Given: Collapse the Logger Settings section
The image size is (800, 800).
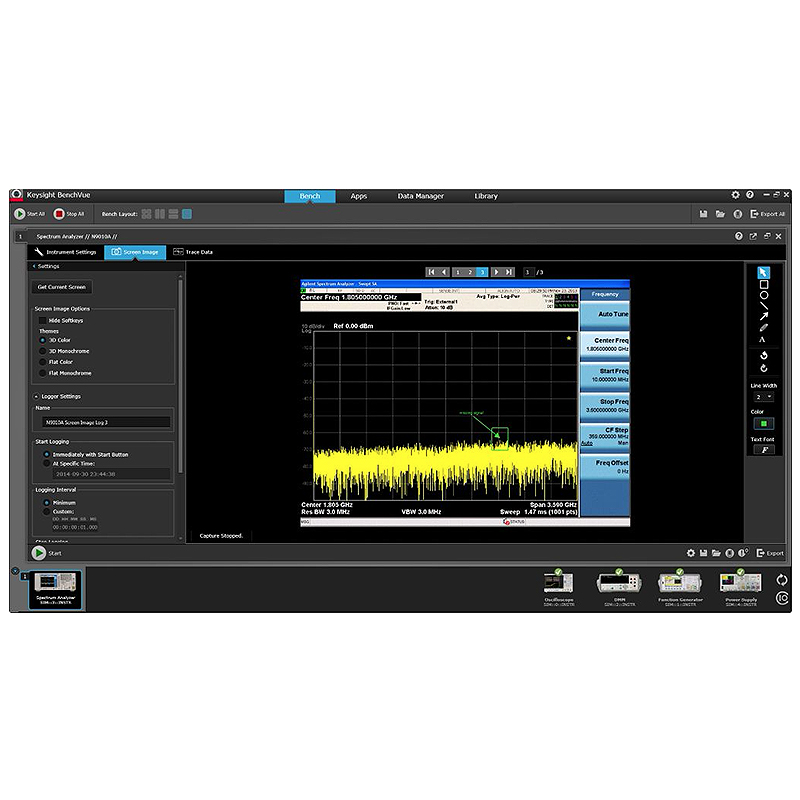Looking at the screenshot, I should 36,396.
